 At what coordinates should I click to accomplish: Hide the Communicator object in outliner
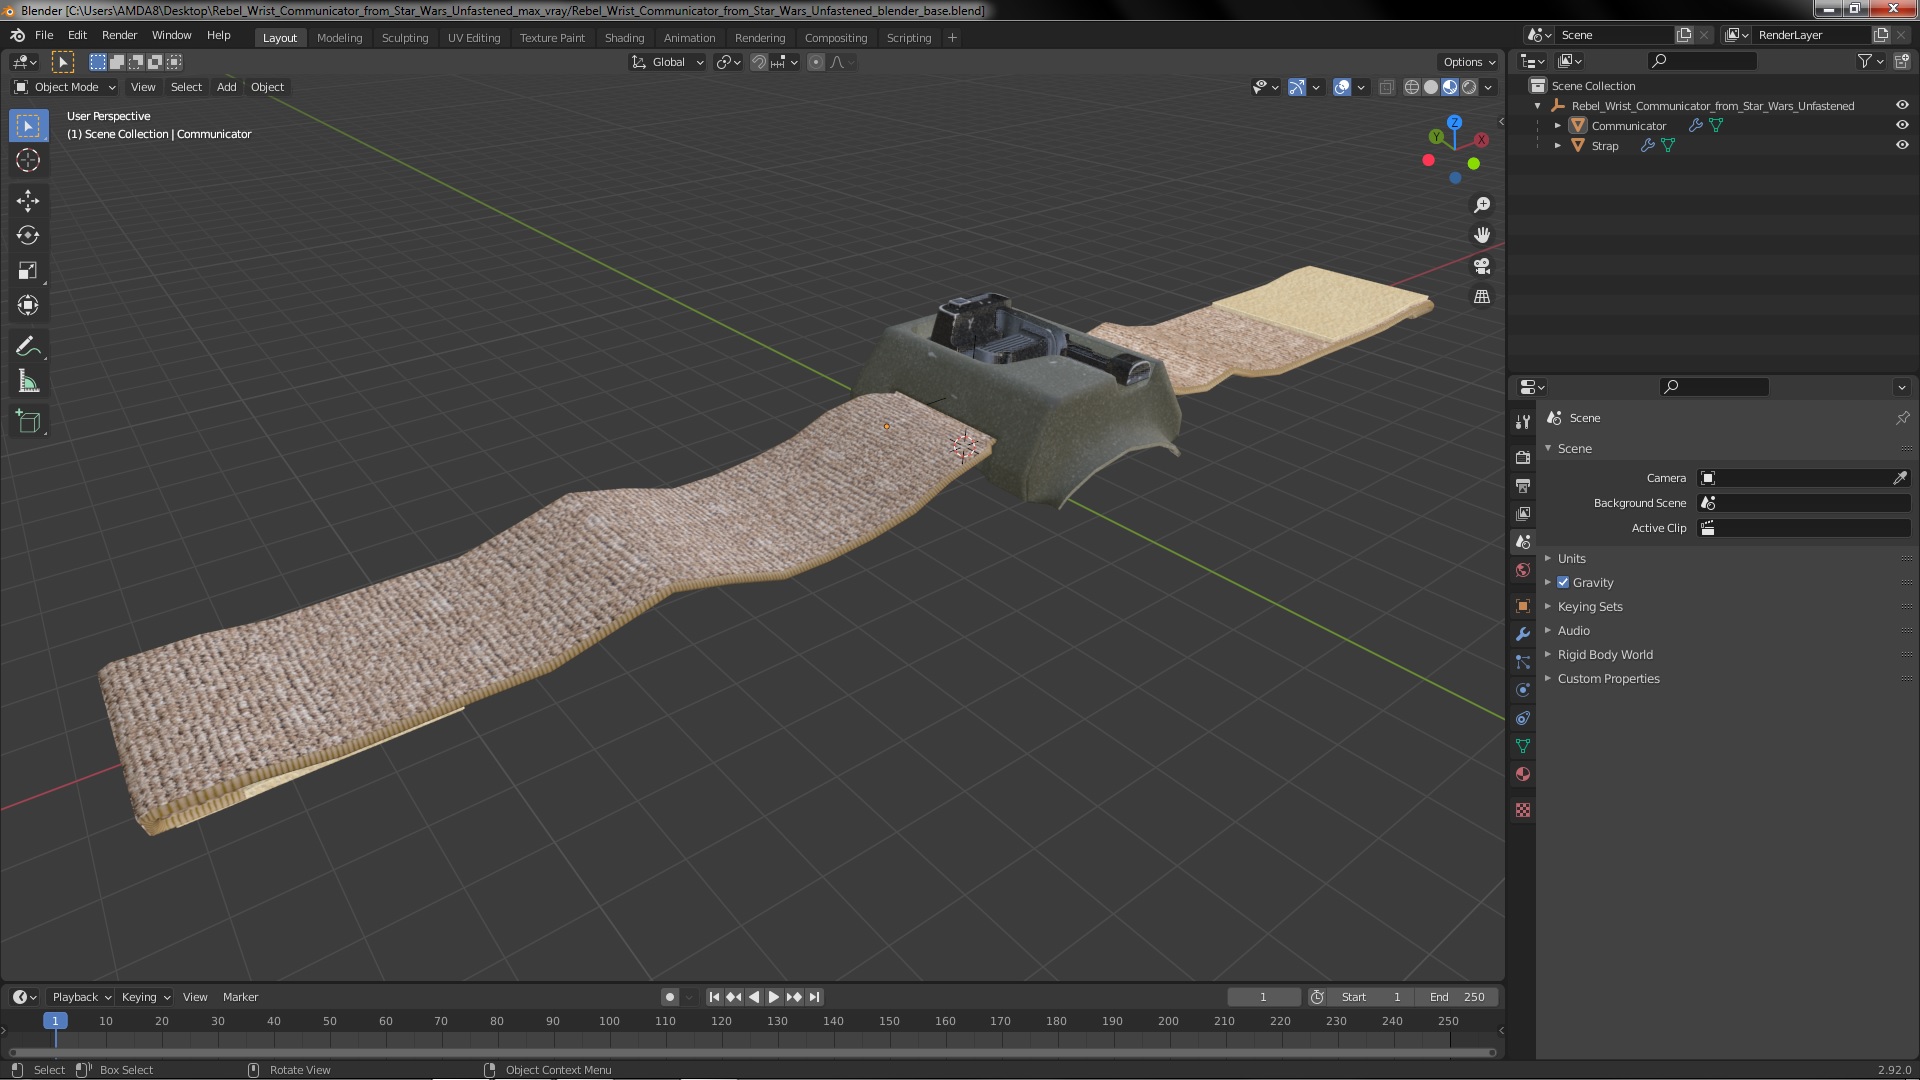coord(1902,125)
